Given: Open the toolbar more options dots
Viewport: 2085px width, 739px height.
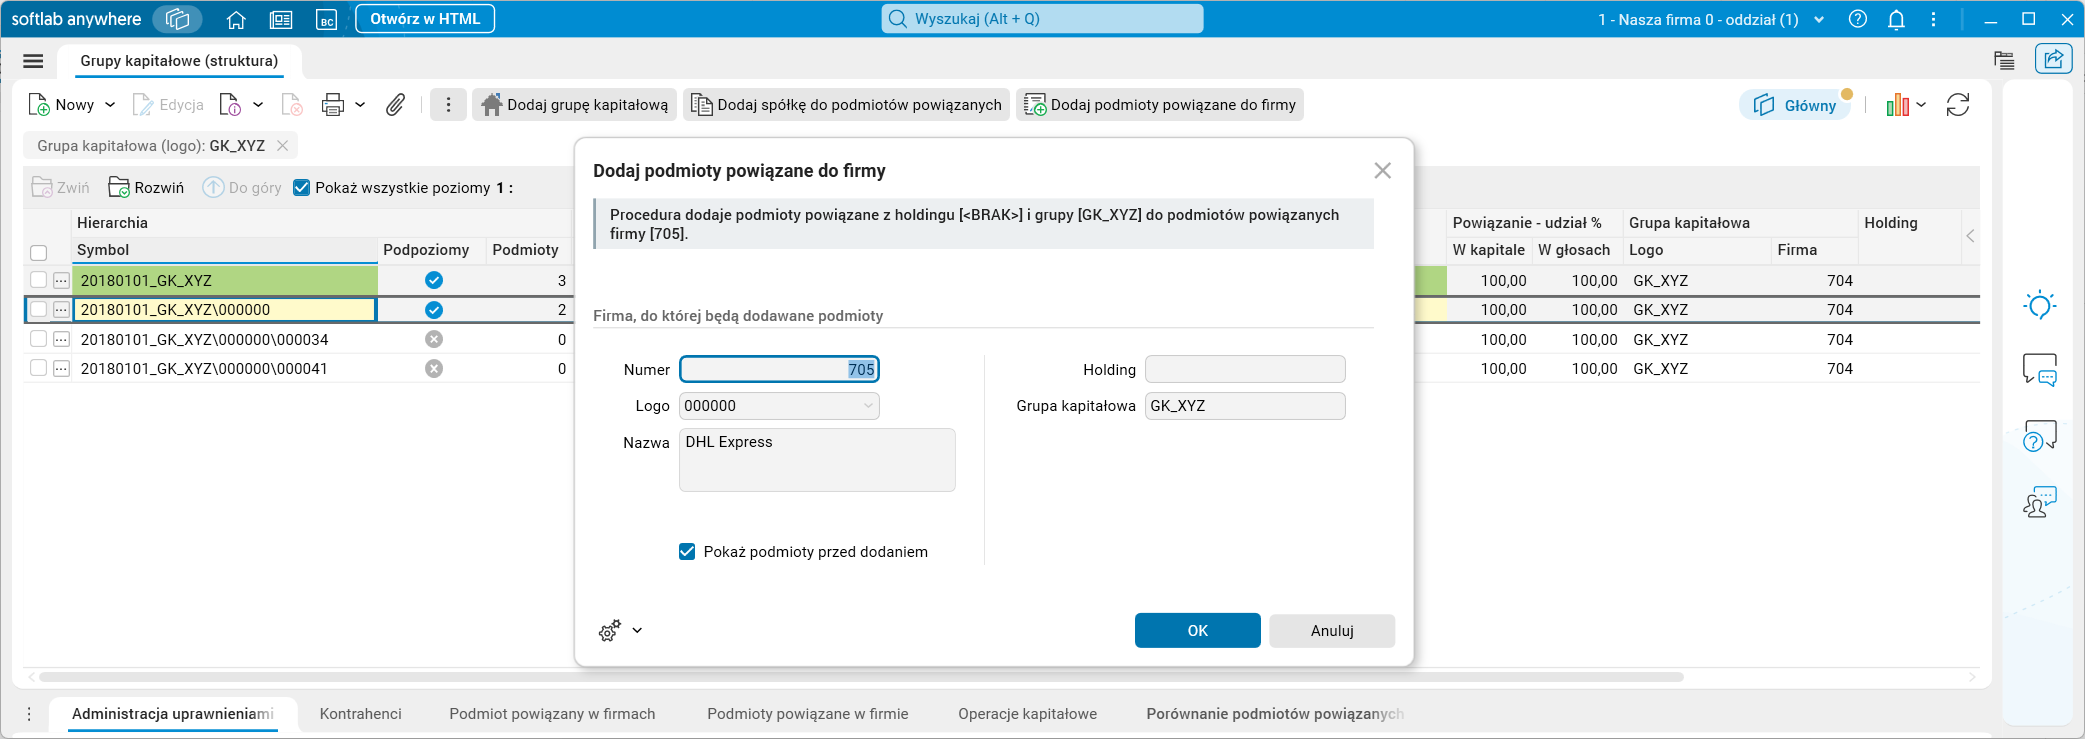Looking at the screenshot, I should [x=448, y=105].
